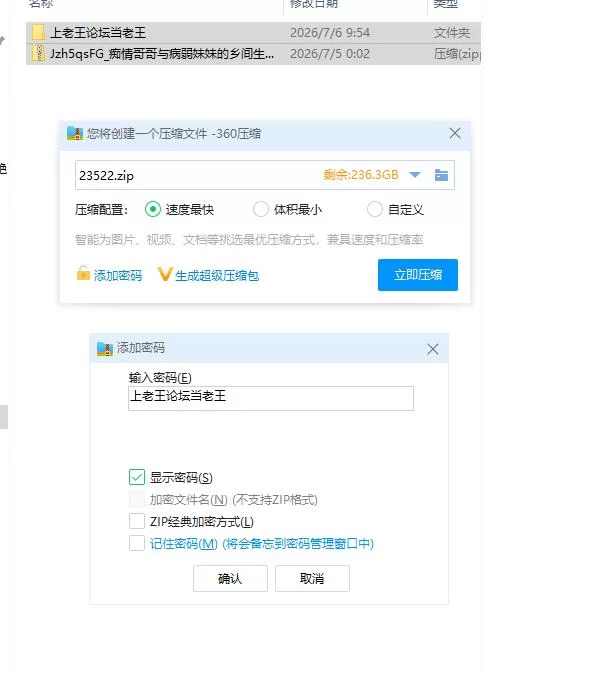The image size is (598, 674).
Task: Click the 360压缩 icon in 添加密码 dialog title
Action: (x=104, y=349)
